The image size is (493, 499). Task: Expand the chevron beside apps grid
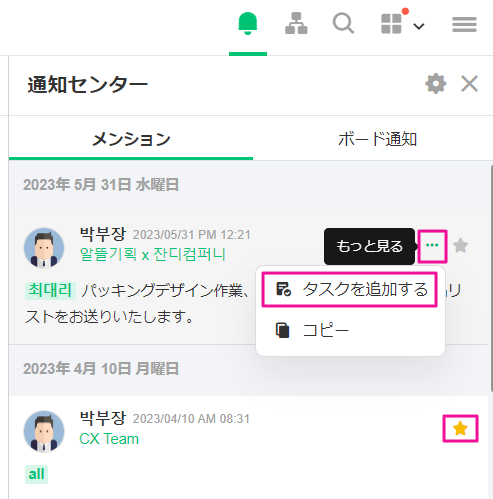pyautogui.click(x=419, y=26)
